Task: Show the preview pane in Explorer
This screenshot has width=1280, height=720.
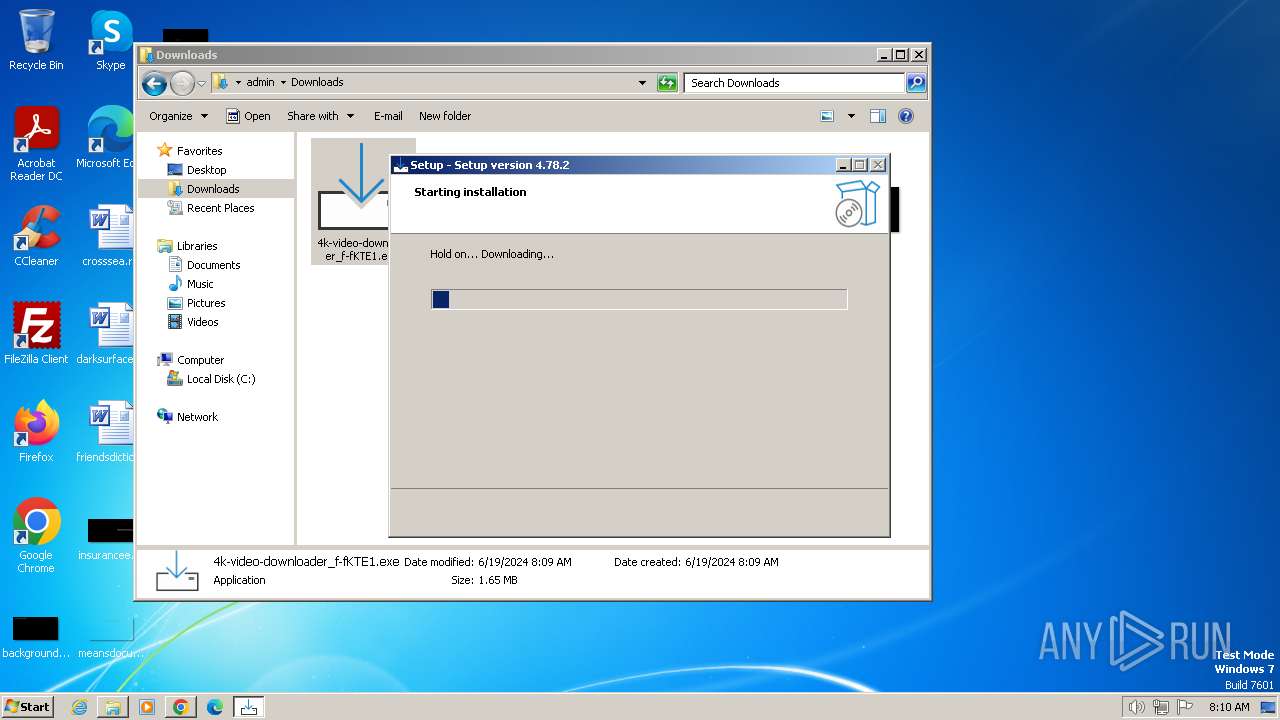Action: [878, 116]
